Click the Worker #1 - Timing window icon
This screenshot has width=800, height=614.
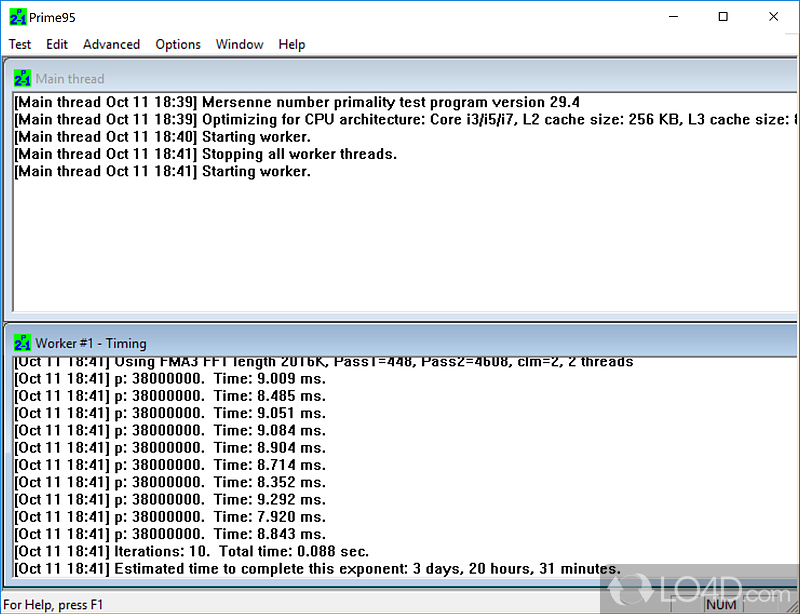(x=23, y=342)
